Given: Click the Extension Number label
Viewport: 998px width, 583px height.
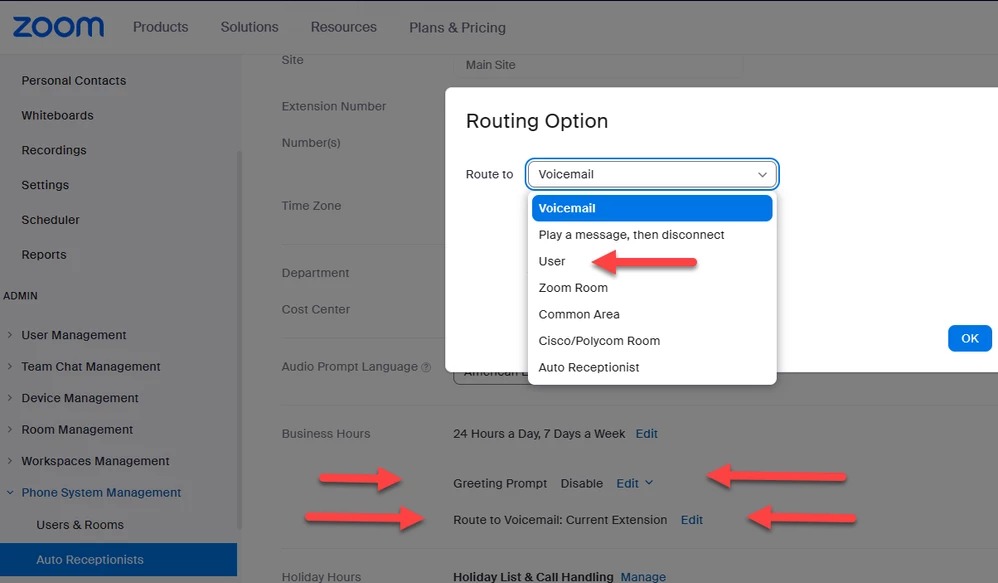Looking at the screenshot, I should [334, 106].
